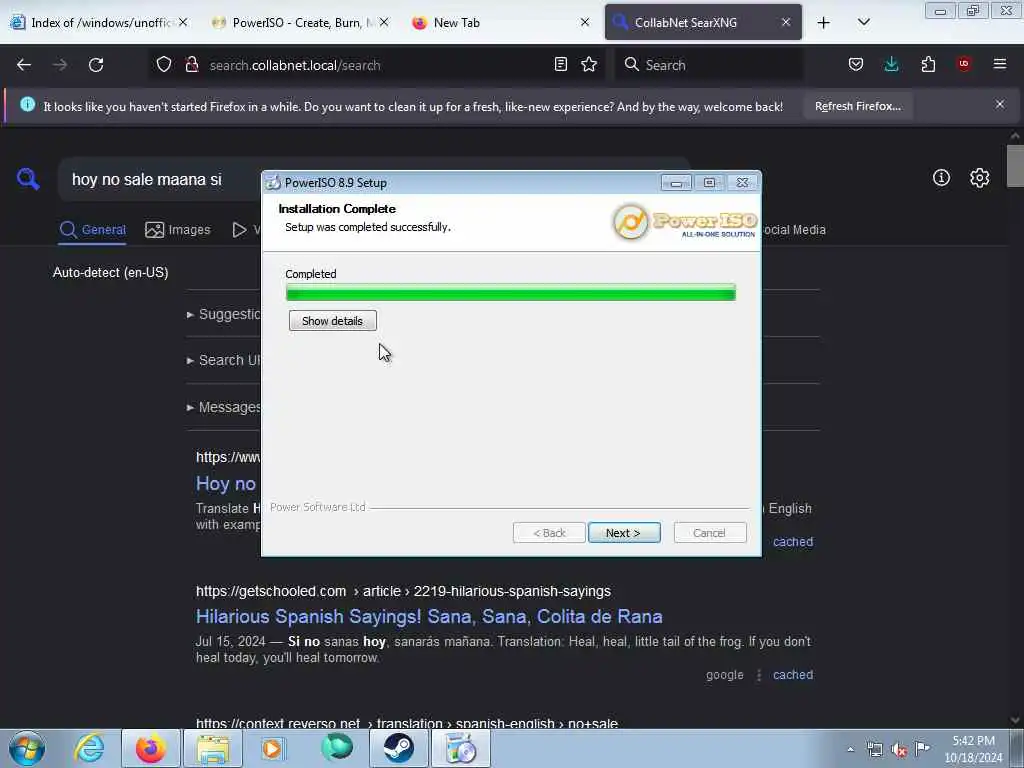Open Windows Media Player from taskbar

(273, 748)
